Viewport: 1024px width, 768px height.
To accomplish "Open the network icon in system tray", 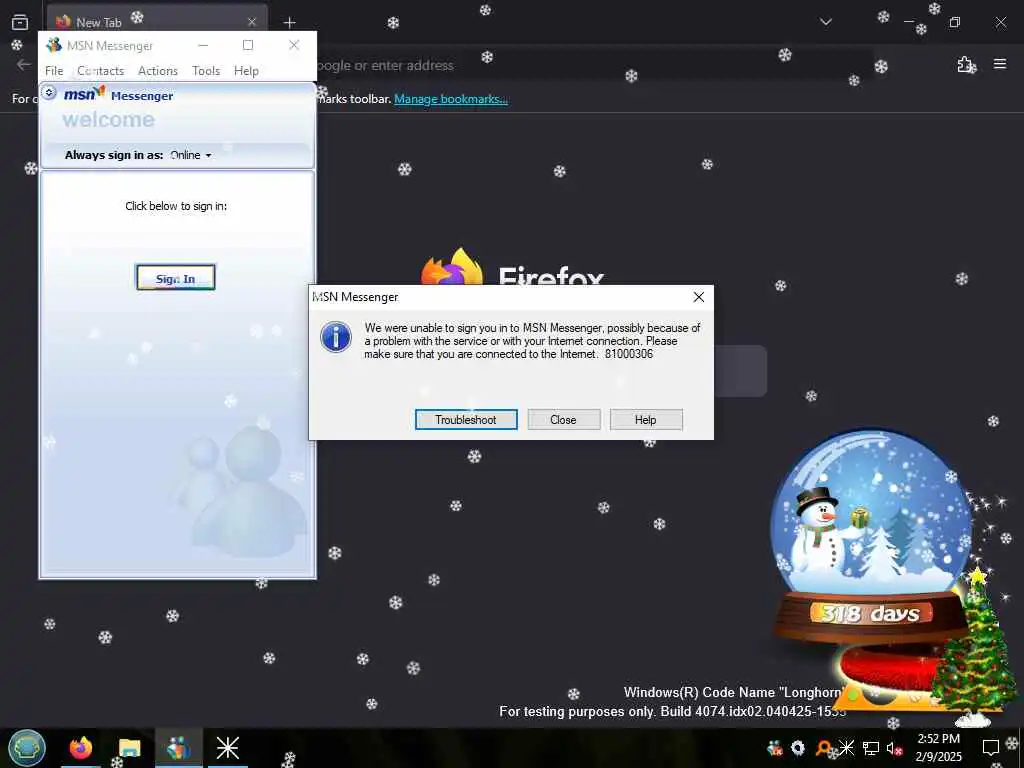I will point(871,748).
